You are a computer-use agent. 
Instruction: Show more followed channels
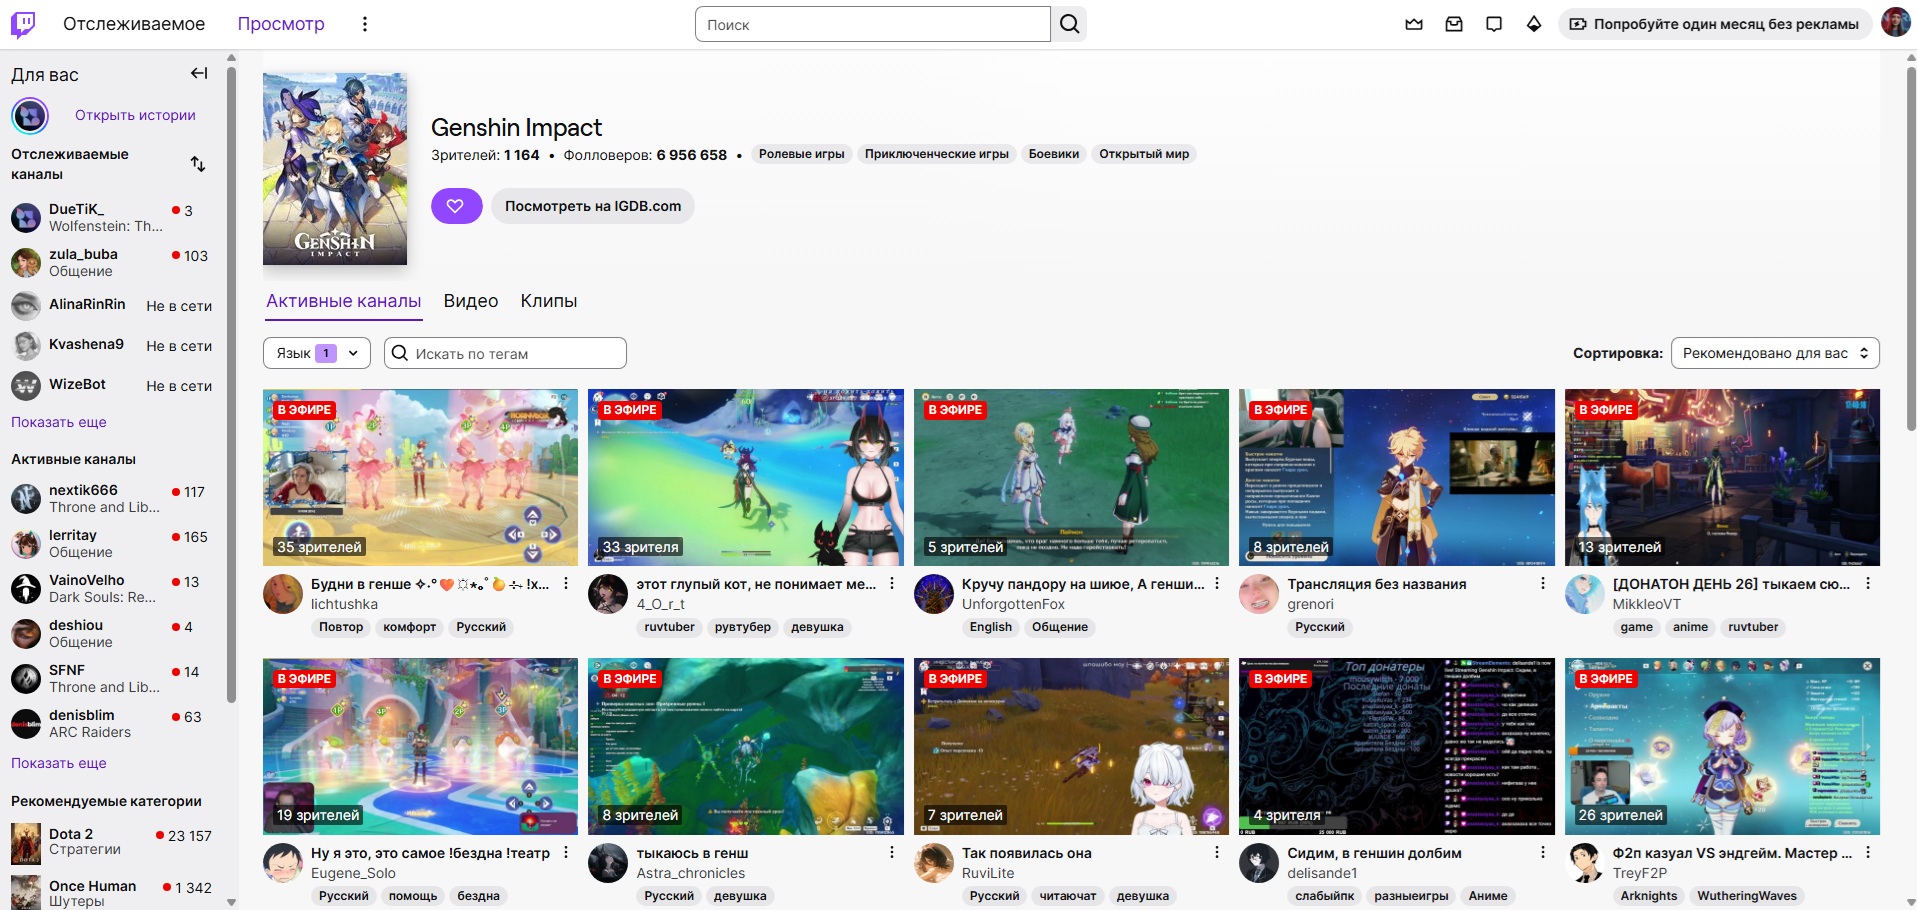(x=59, y=422)
